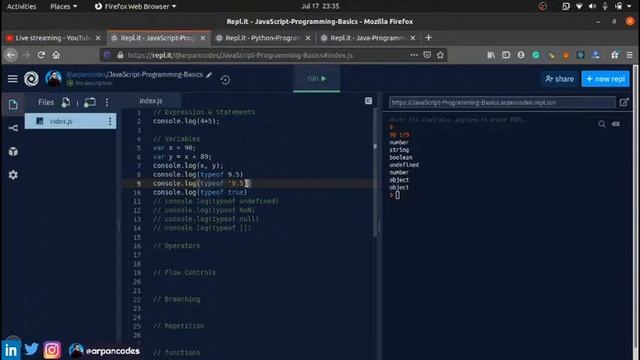Open the packages cube icon
This screenshot has height=360, width=640.
click(13, 151)
